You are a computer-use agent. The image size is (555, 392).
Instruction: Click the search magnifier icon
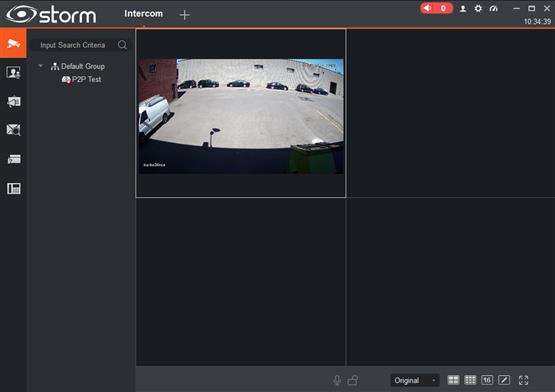coord(122,45)
